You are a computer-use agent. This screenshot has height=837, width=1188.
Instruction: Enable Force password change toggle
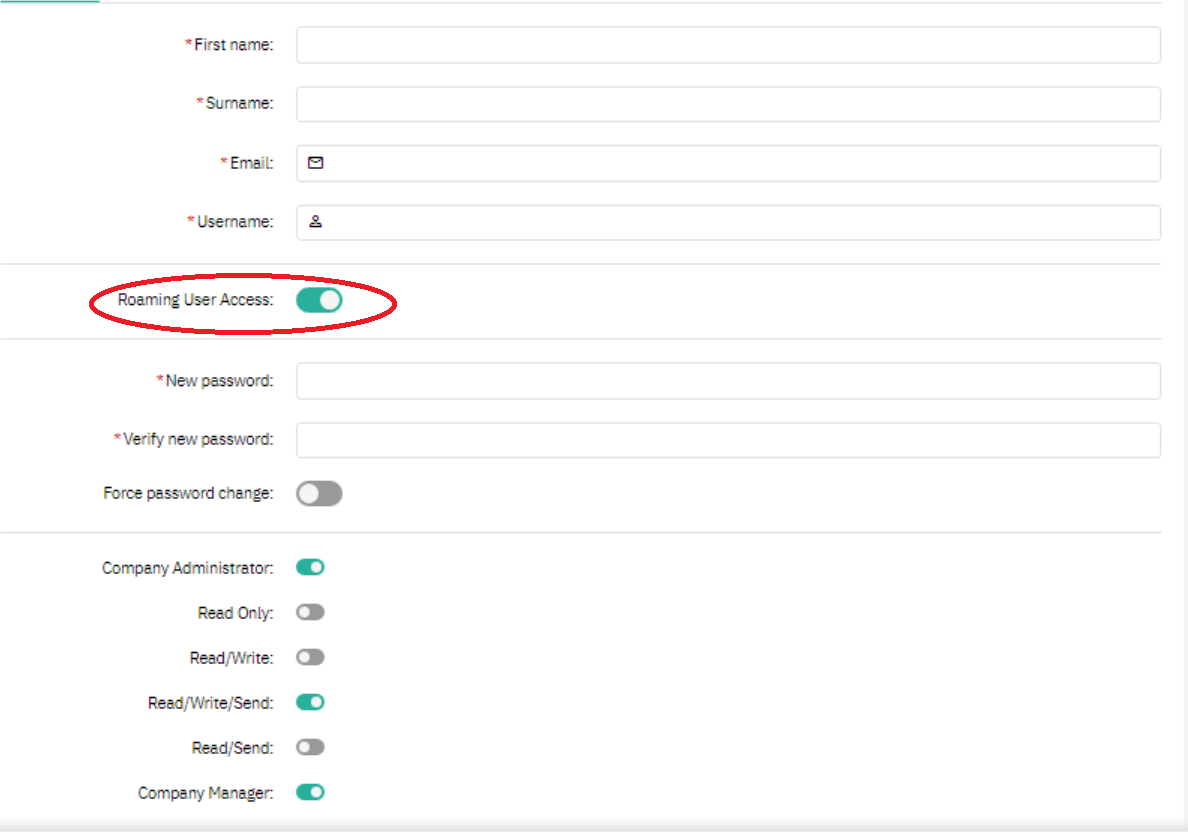point(319,494)
